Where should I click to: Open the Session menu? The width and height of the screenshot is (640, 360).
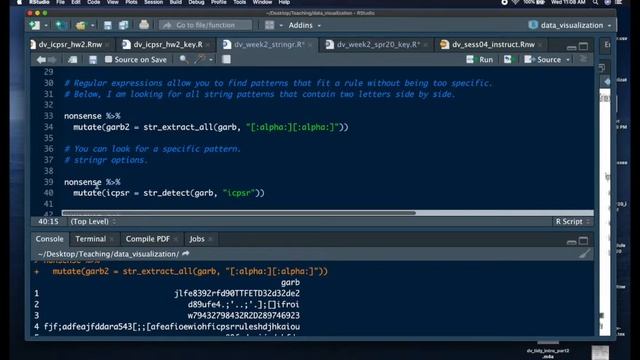point(153,2)
